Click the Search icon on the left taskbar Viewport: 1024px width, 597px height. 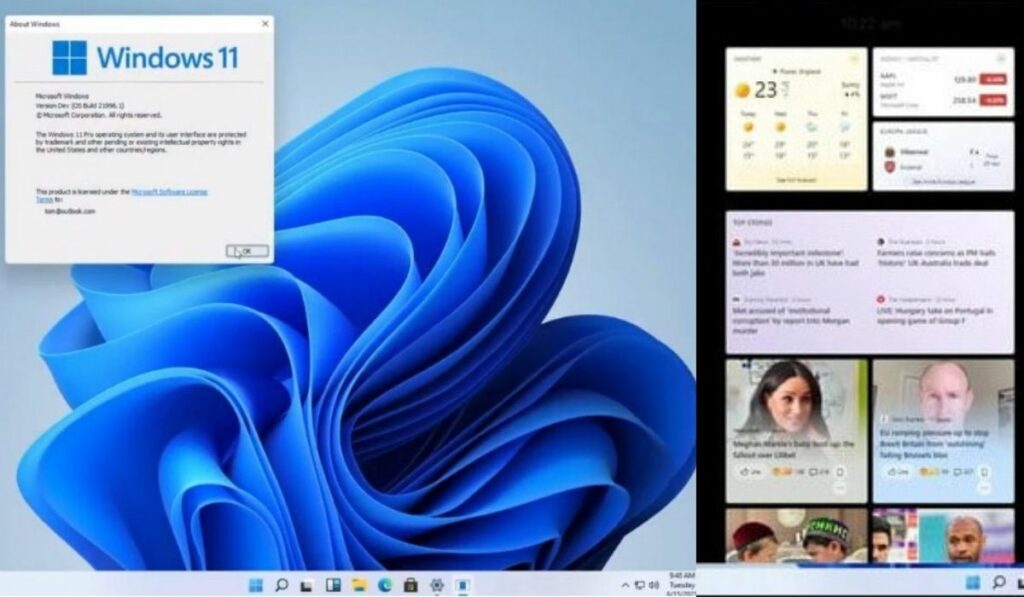[x=282, y=584]
